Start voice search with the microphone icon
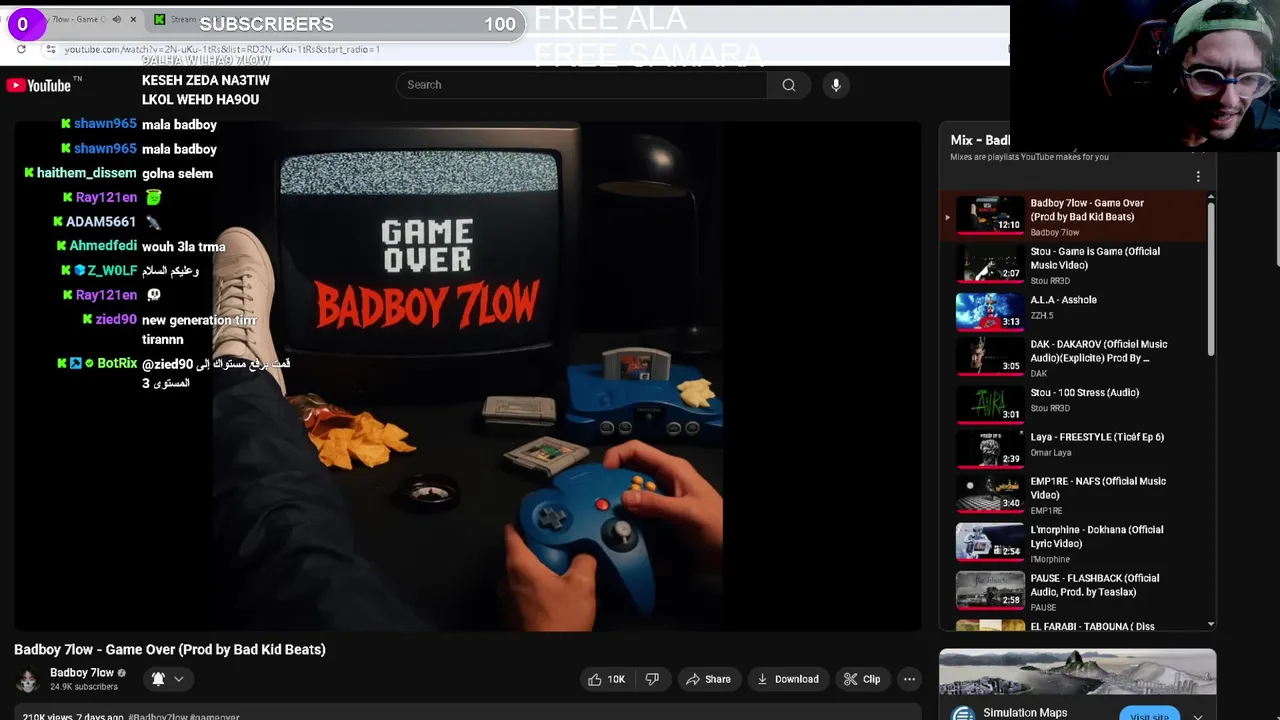 coord(836,85)
